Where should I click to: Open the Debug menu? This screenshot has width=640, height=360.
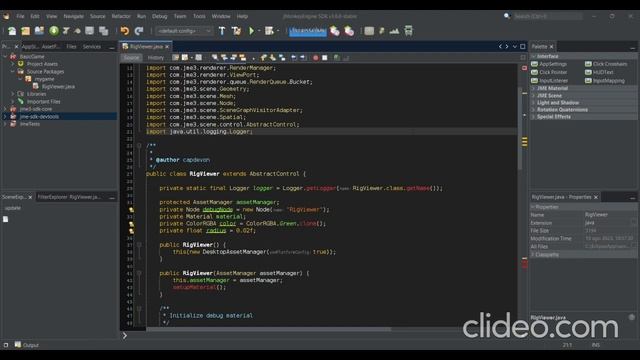(x=160, y=16)
